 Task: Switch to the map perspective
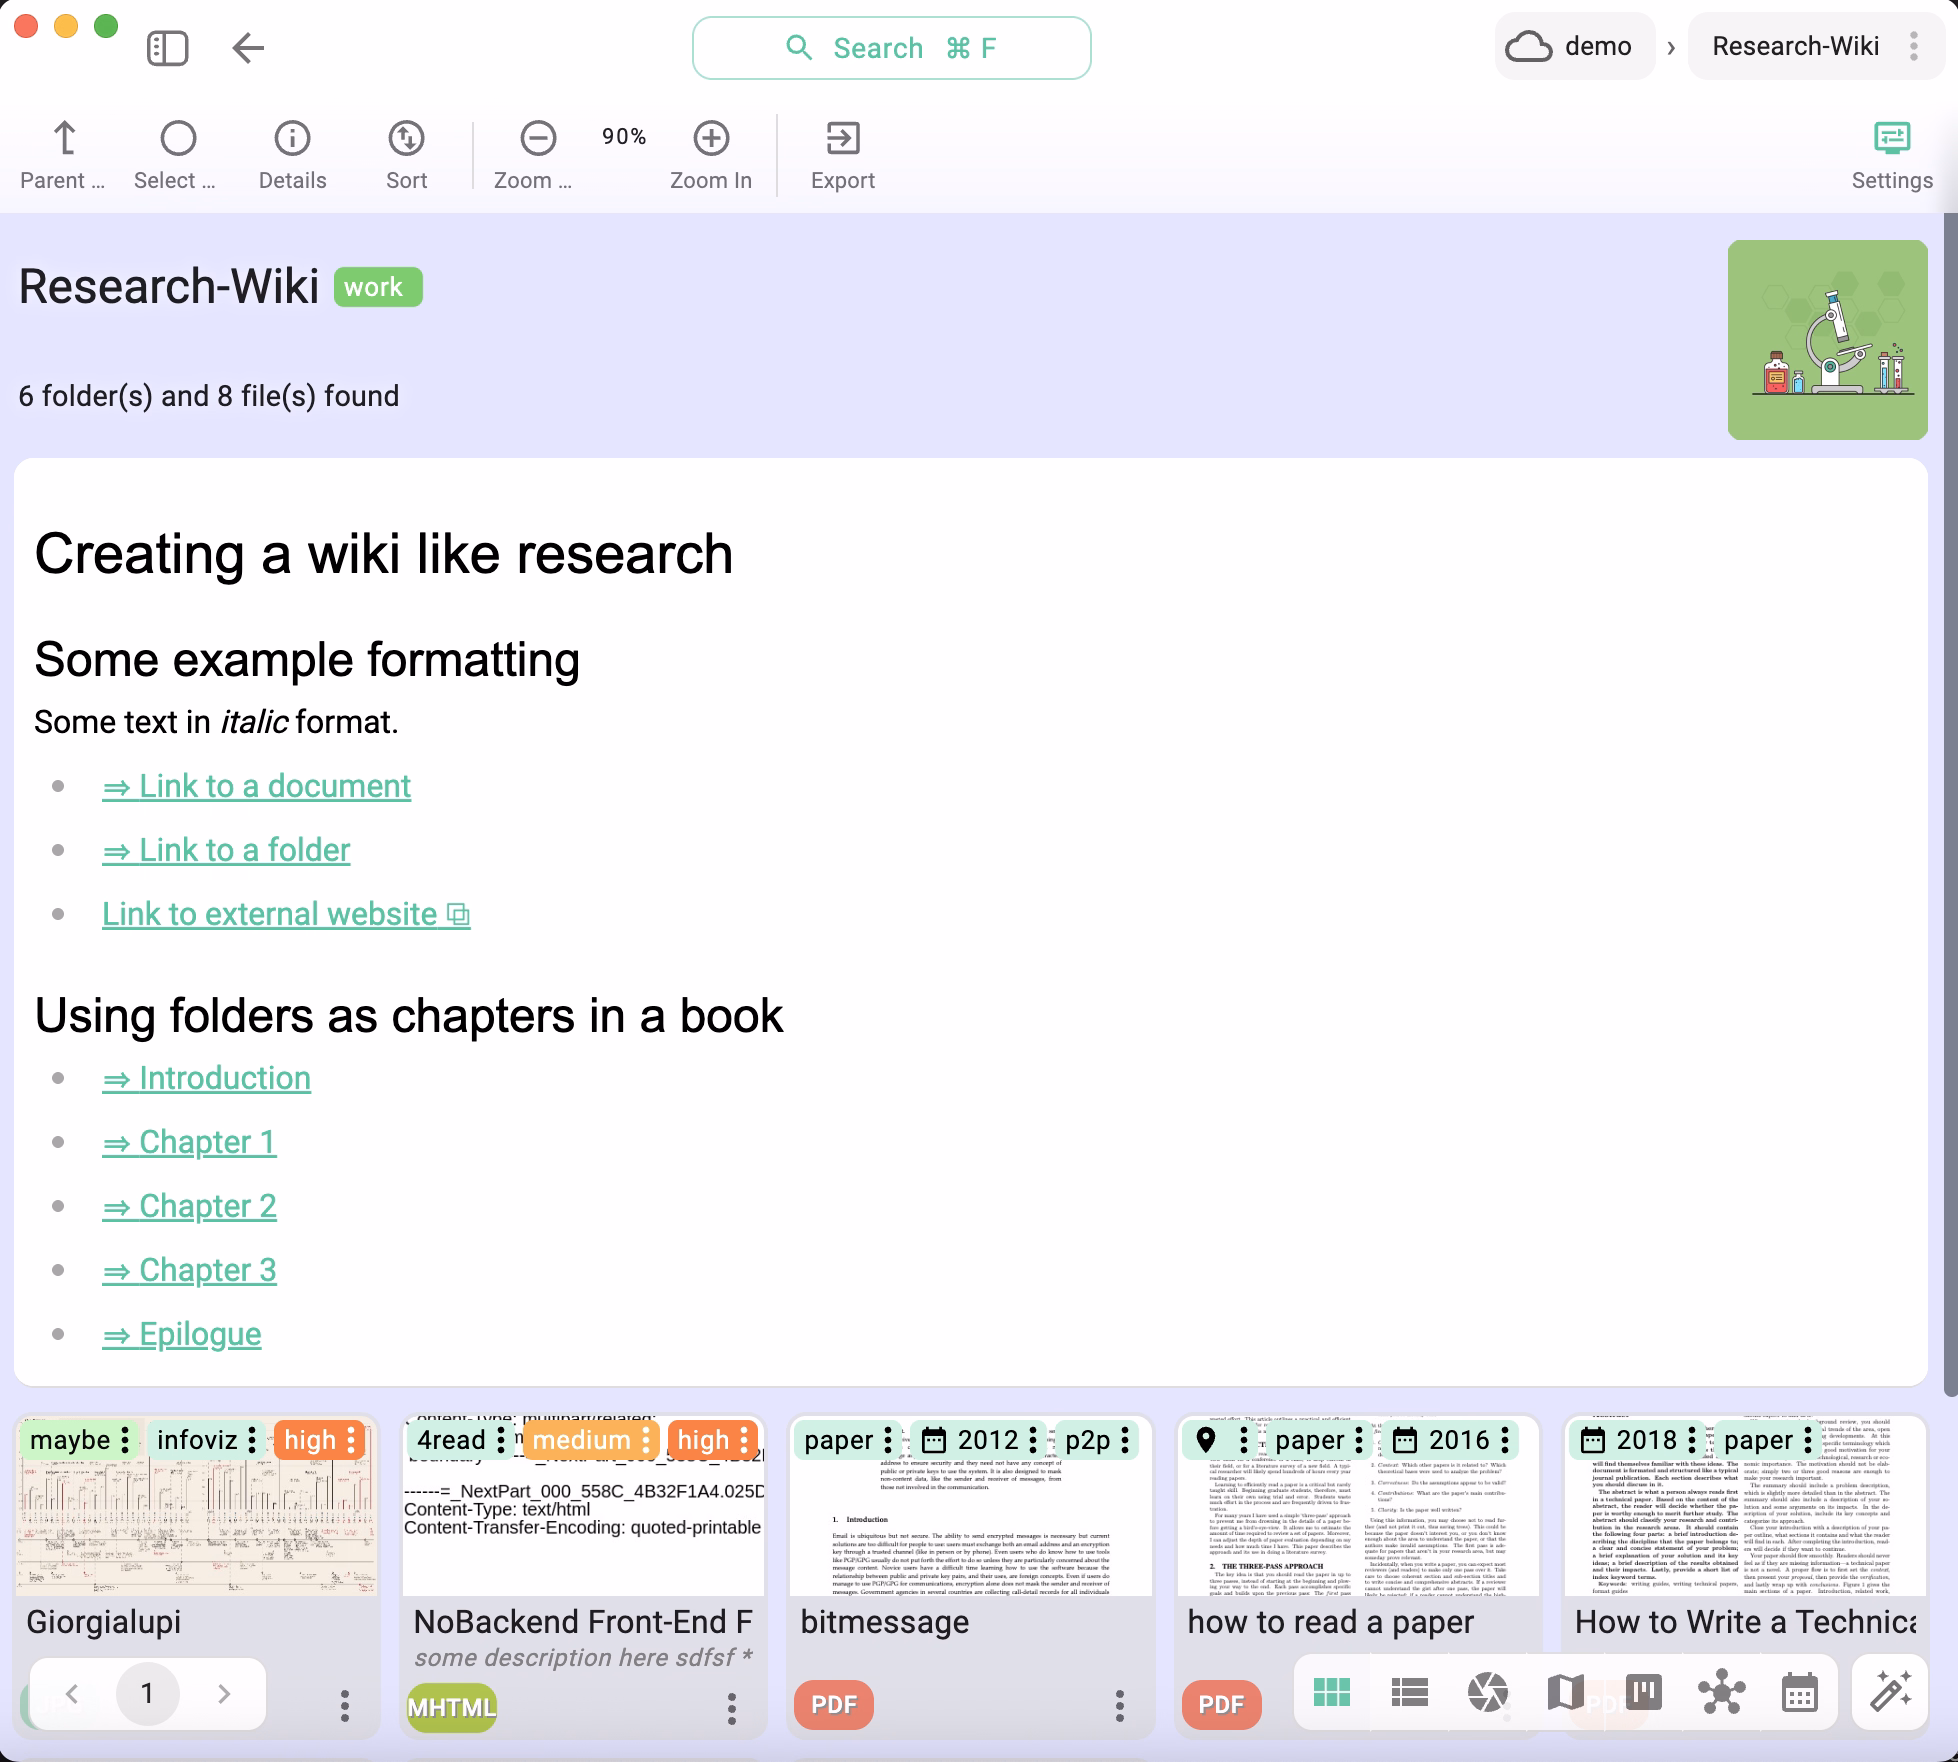coord(1565,1692)
